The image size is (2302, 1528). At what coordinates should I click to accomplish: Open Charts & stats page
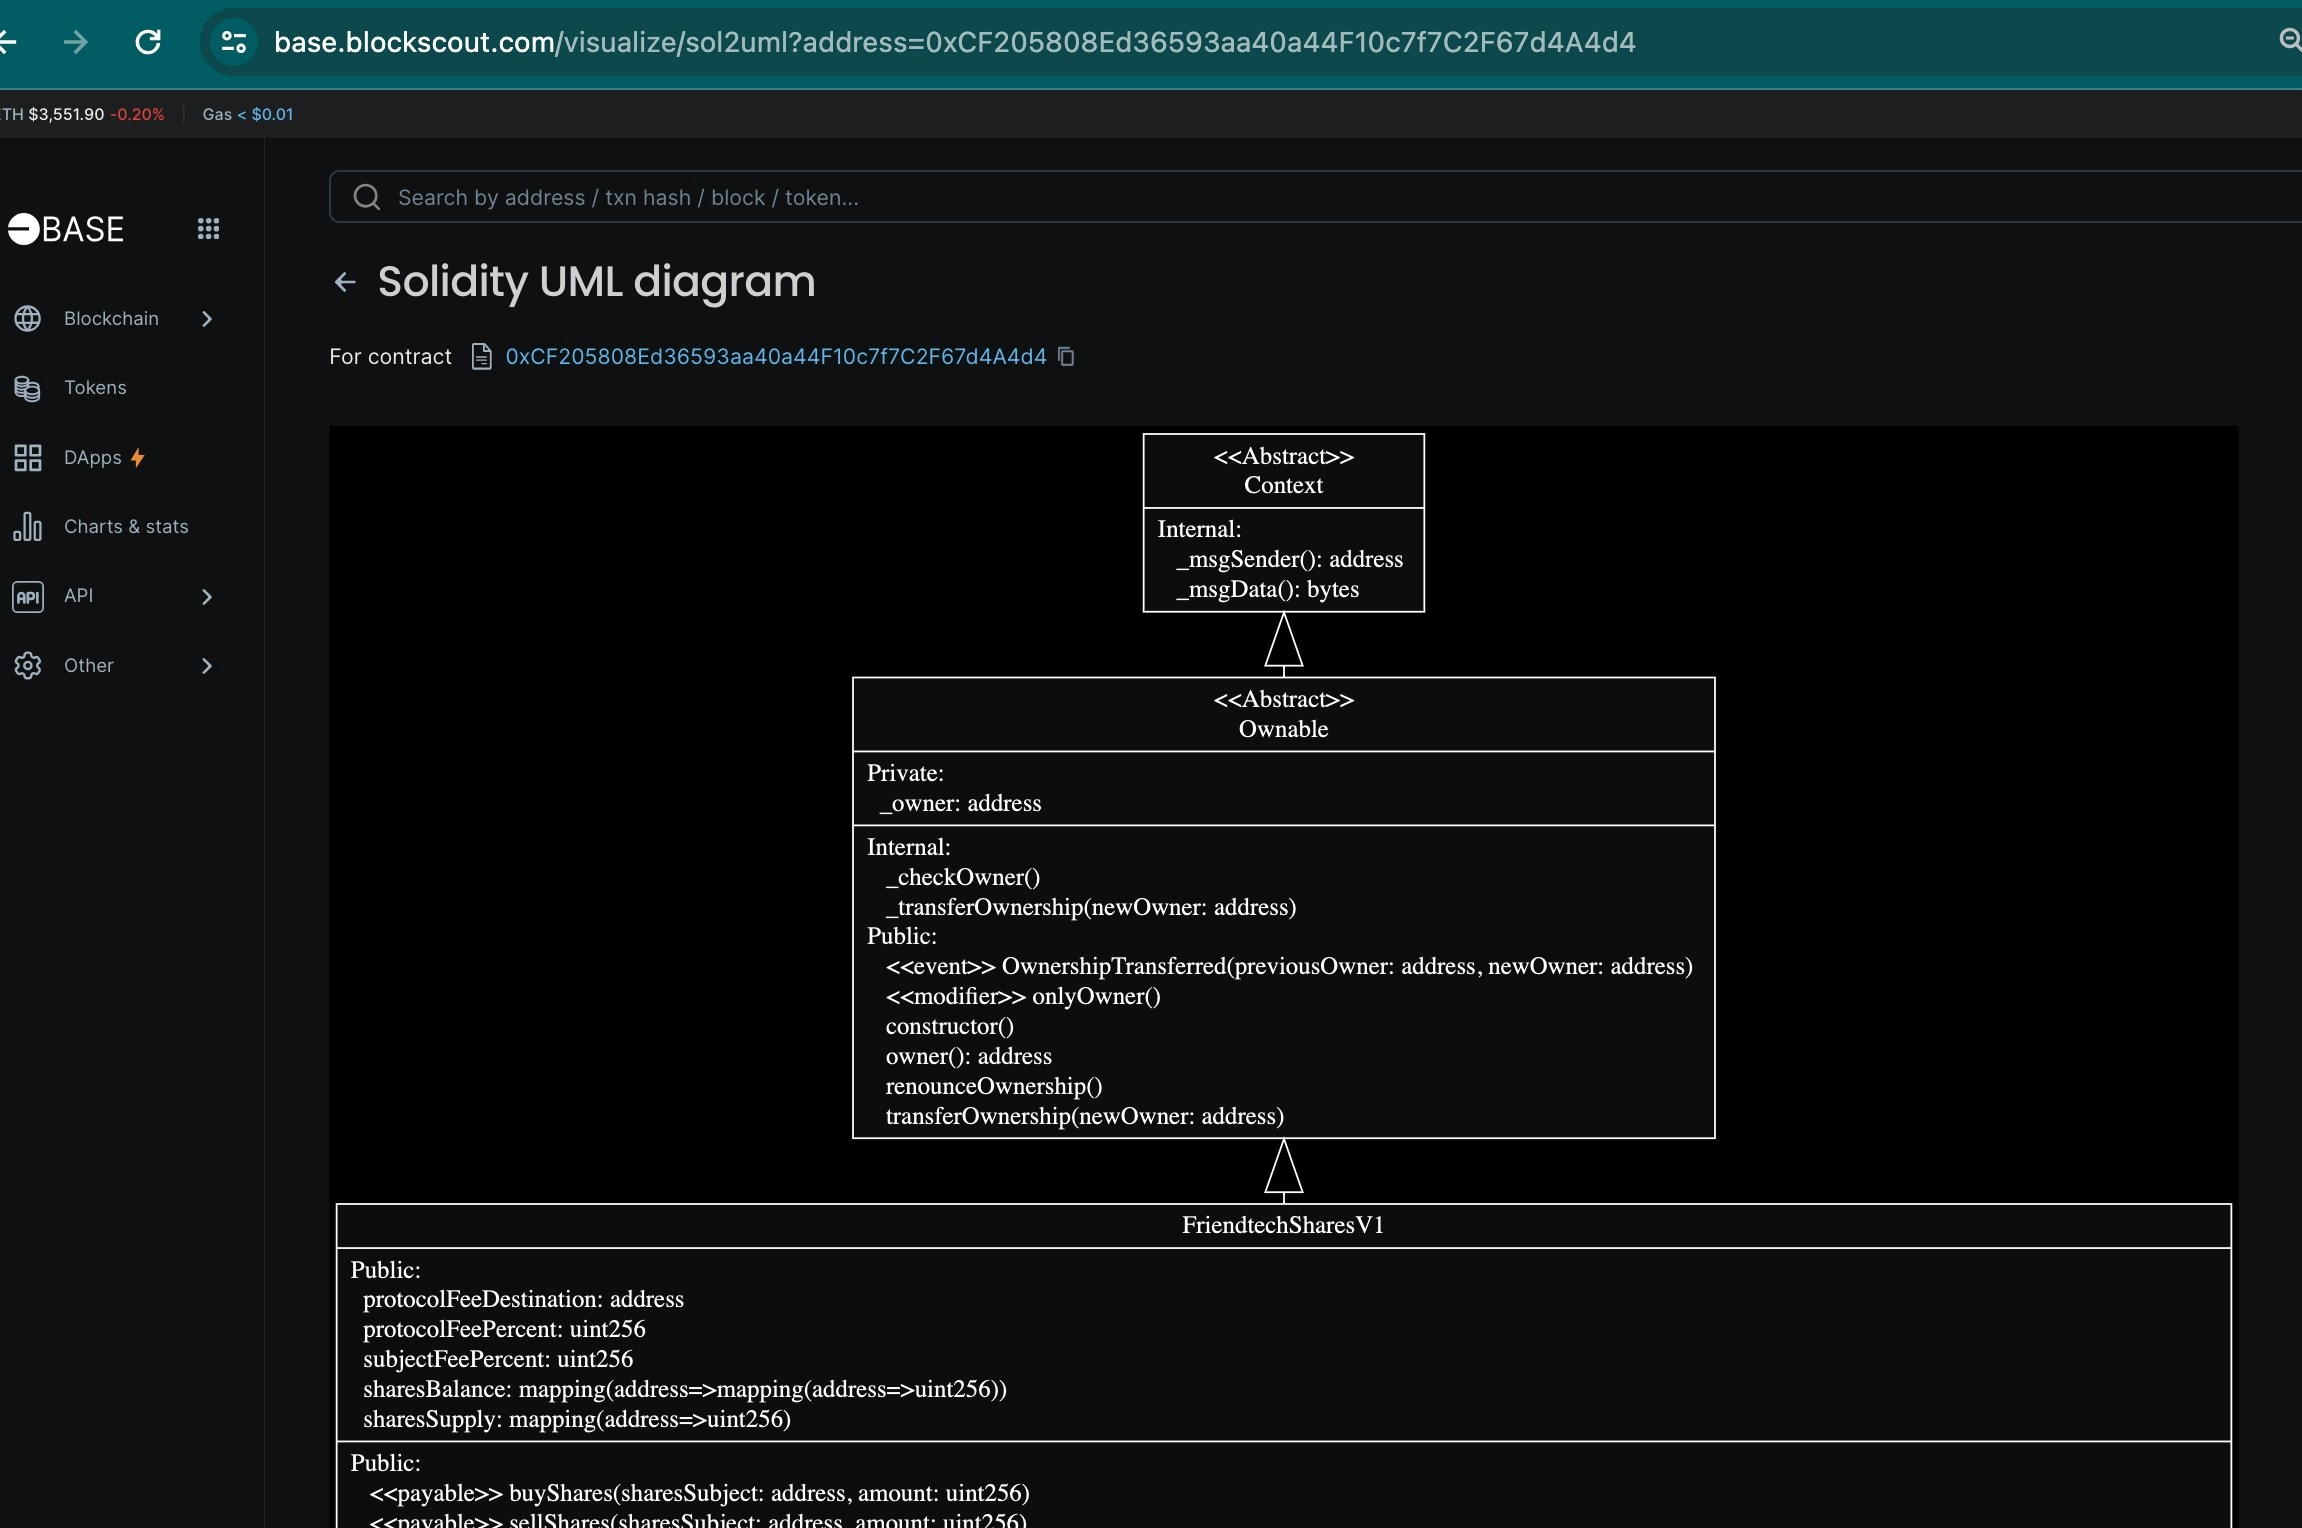tap(126, 526)
